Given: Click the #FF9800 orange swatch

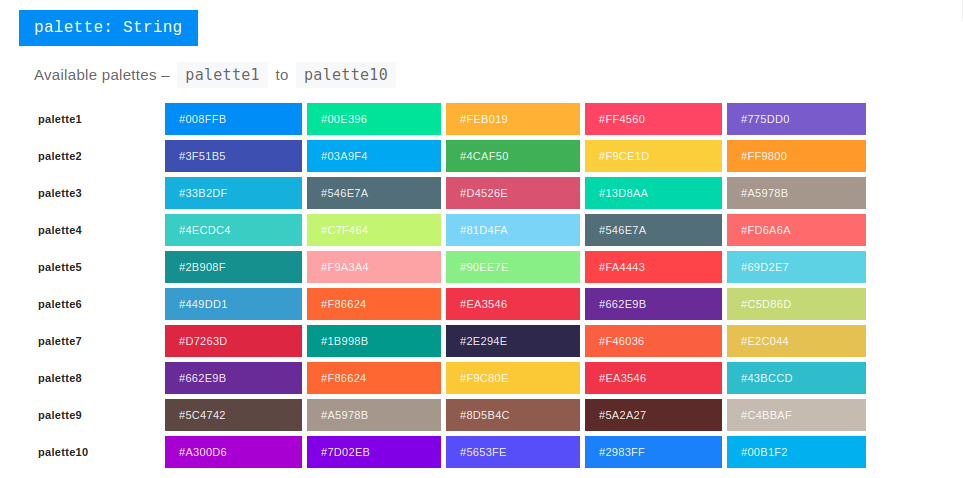Looking at the screenshot, I should click(x=796, y=156).
